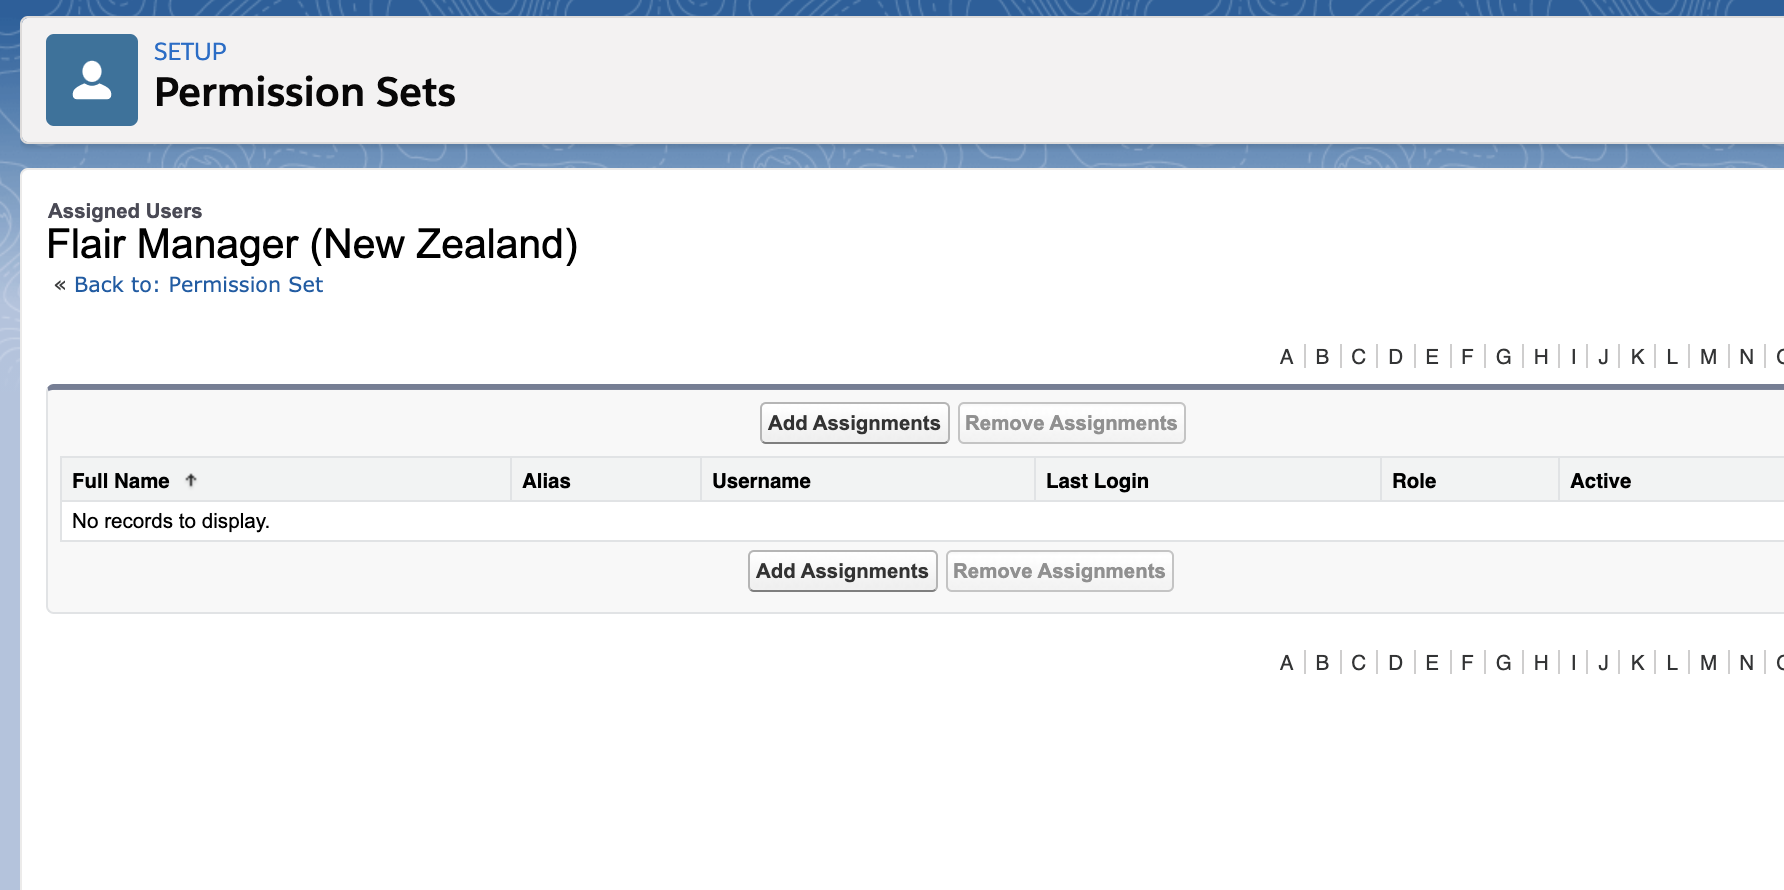Filter by letter D in top alphabet bar
The height and width of the screenshot is (890, 1784).
(1395, 357)
